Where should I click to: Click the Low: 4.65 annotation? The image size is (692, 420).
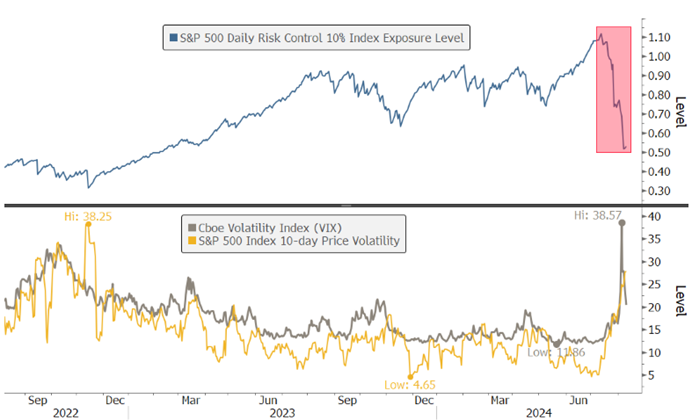[x=410, y=385]
